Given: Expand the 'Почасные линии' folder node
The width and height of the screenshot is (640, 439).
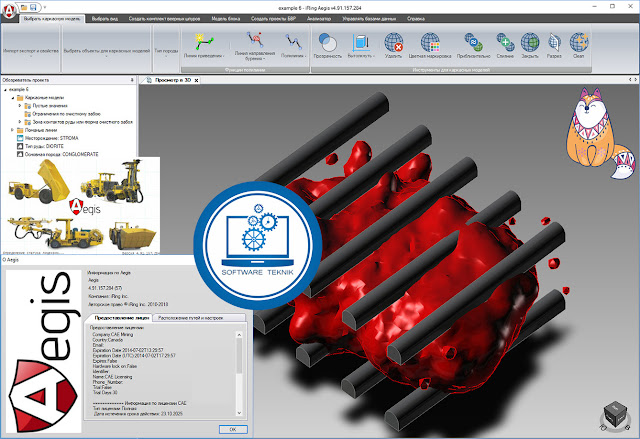Looking at the screenshot, I should coord(12,130).
